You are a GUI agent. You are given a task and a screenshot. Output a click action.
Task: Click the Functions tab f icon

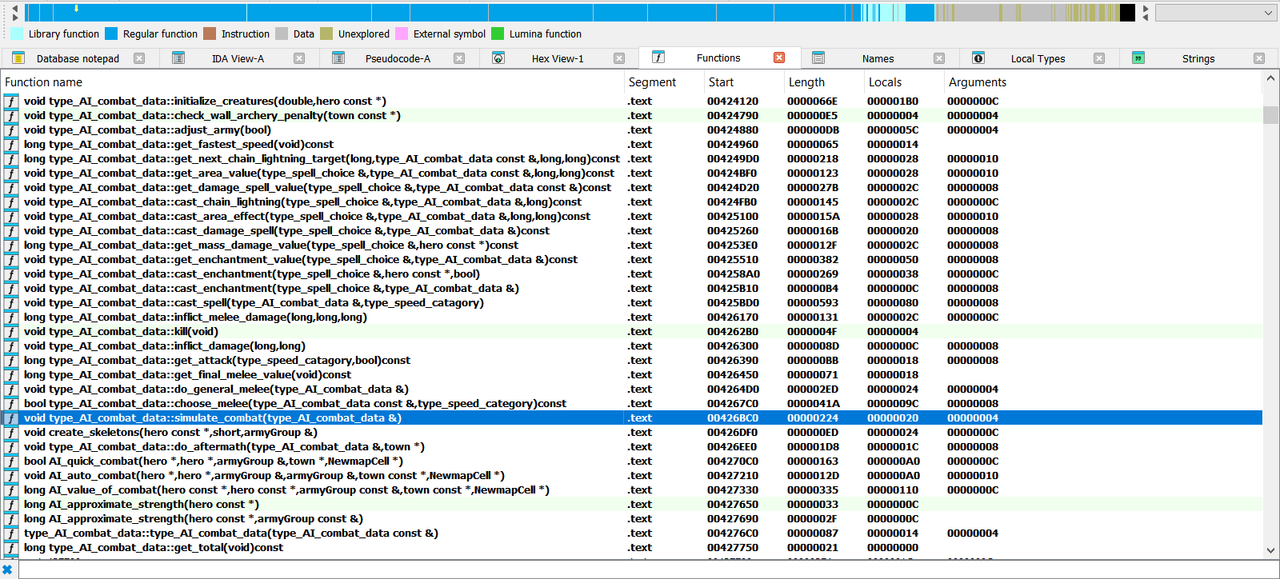pyautogui.click(x=659, y=58)
